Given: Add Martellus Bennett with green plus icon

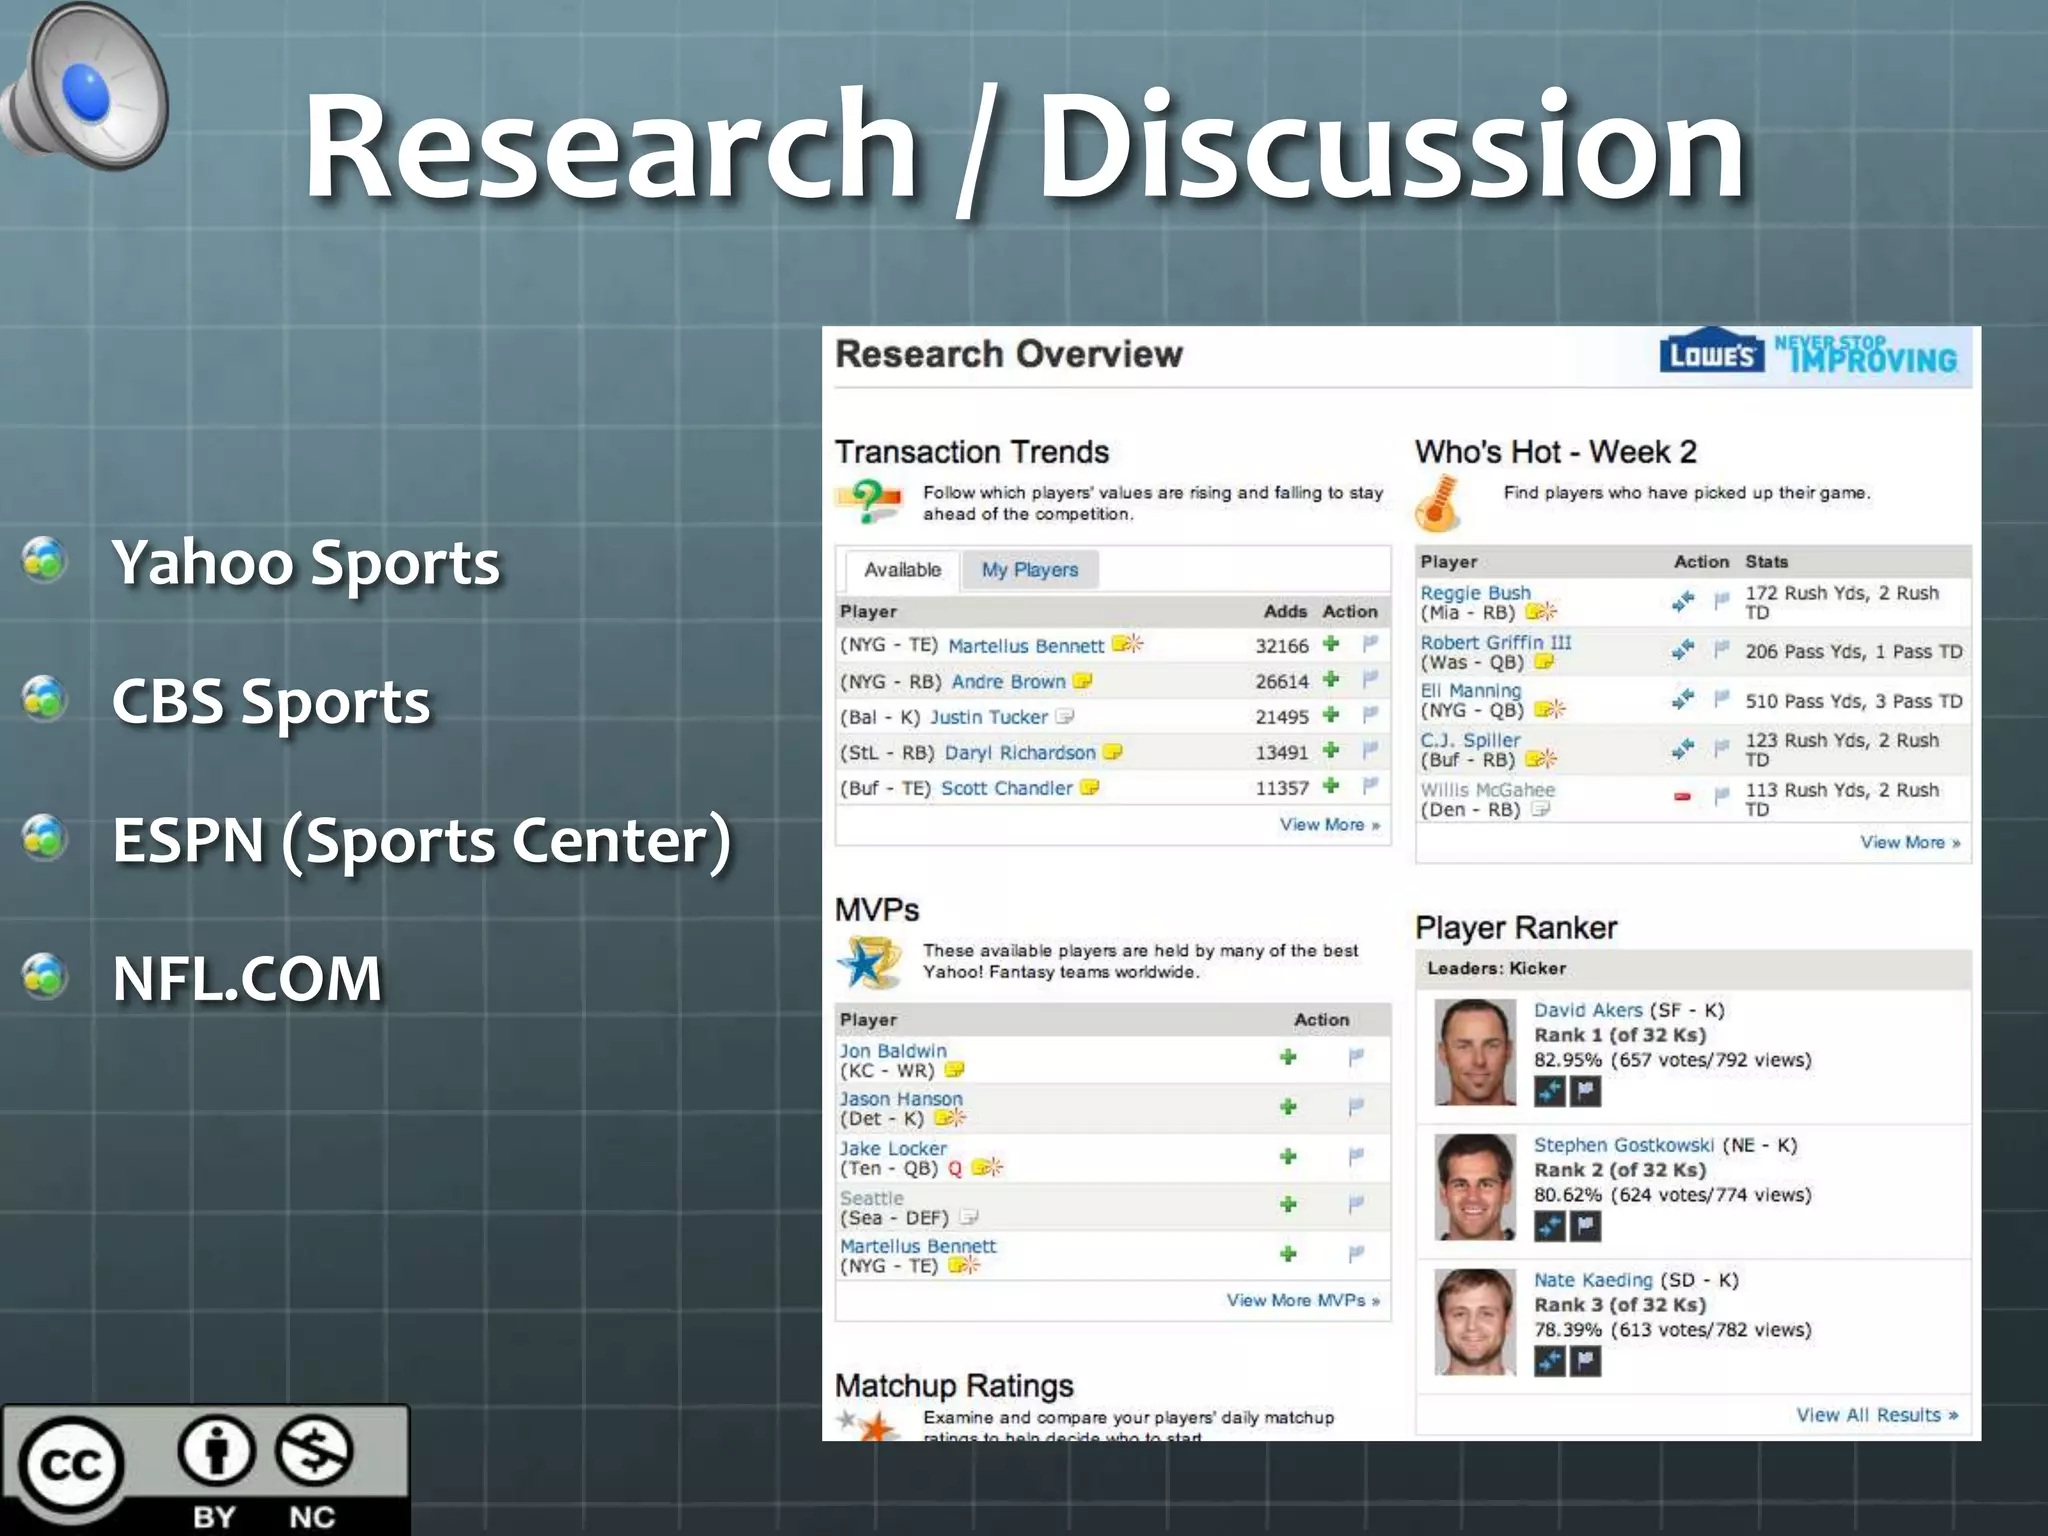Looking at the screenshot, I should (x=1330, y=644).
